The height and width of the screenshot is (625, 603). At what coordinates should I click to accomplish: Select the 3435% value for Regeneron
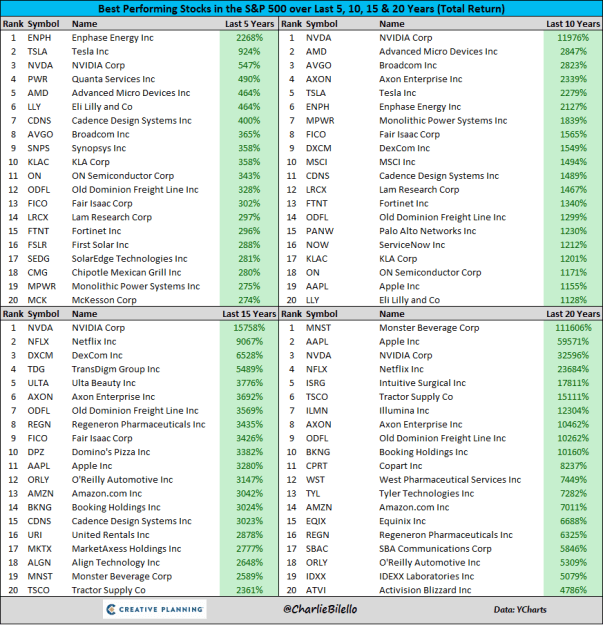pyautogui.click(x=249, y=425)
